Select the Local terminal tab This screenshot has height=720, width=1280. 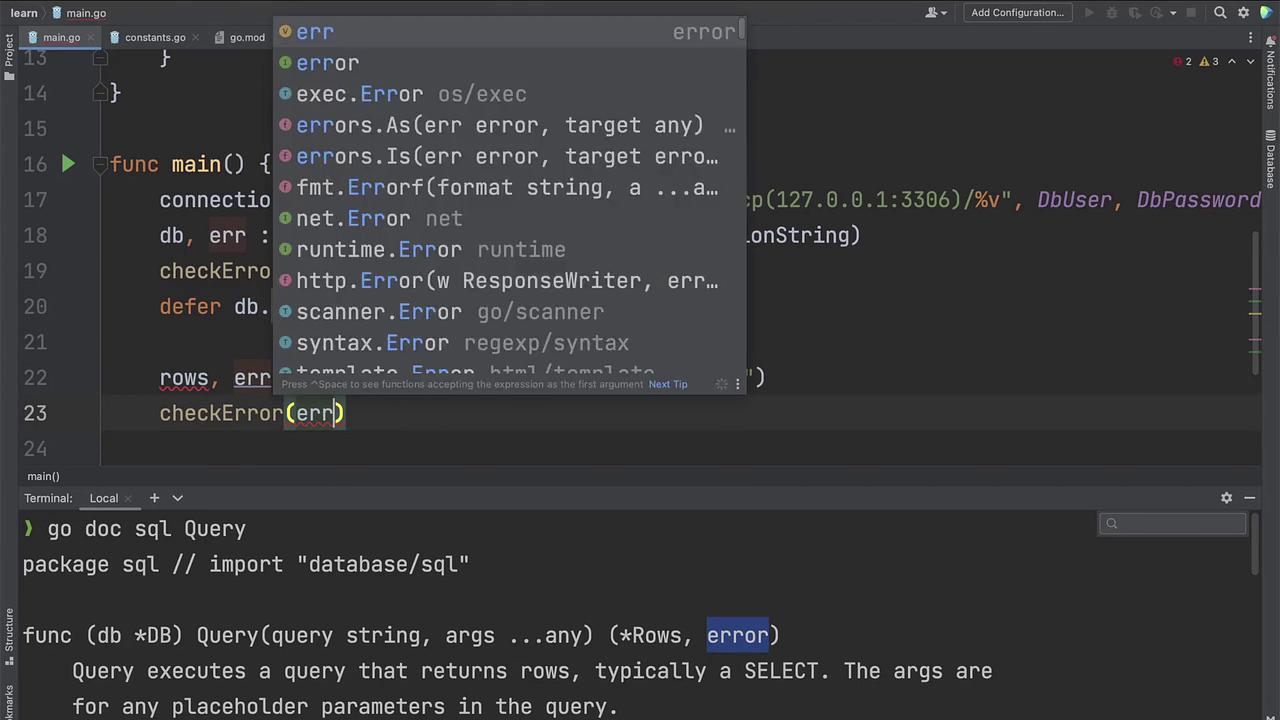[103, 498]
